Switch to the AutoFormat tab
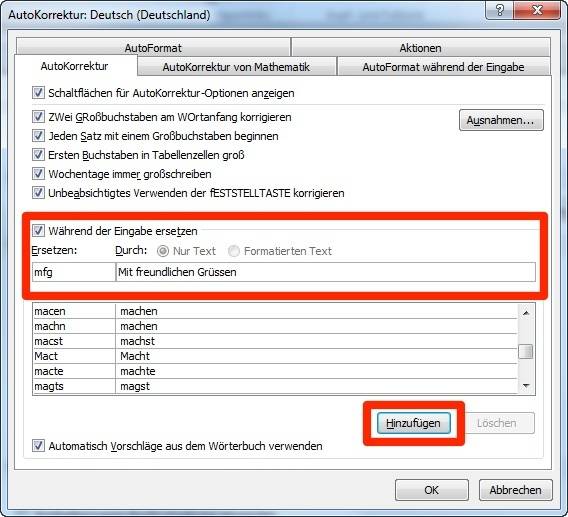This screenshot has width=568, height=517. 153,47
